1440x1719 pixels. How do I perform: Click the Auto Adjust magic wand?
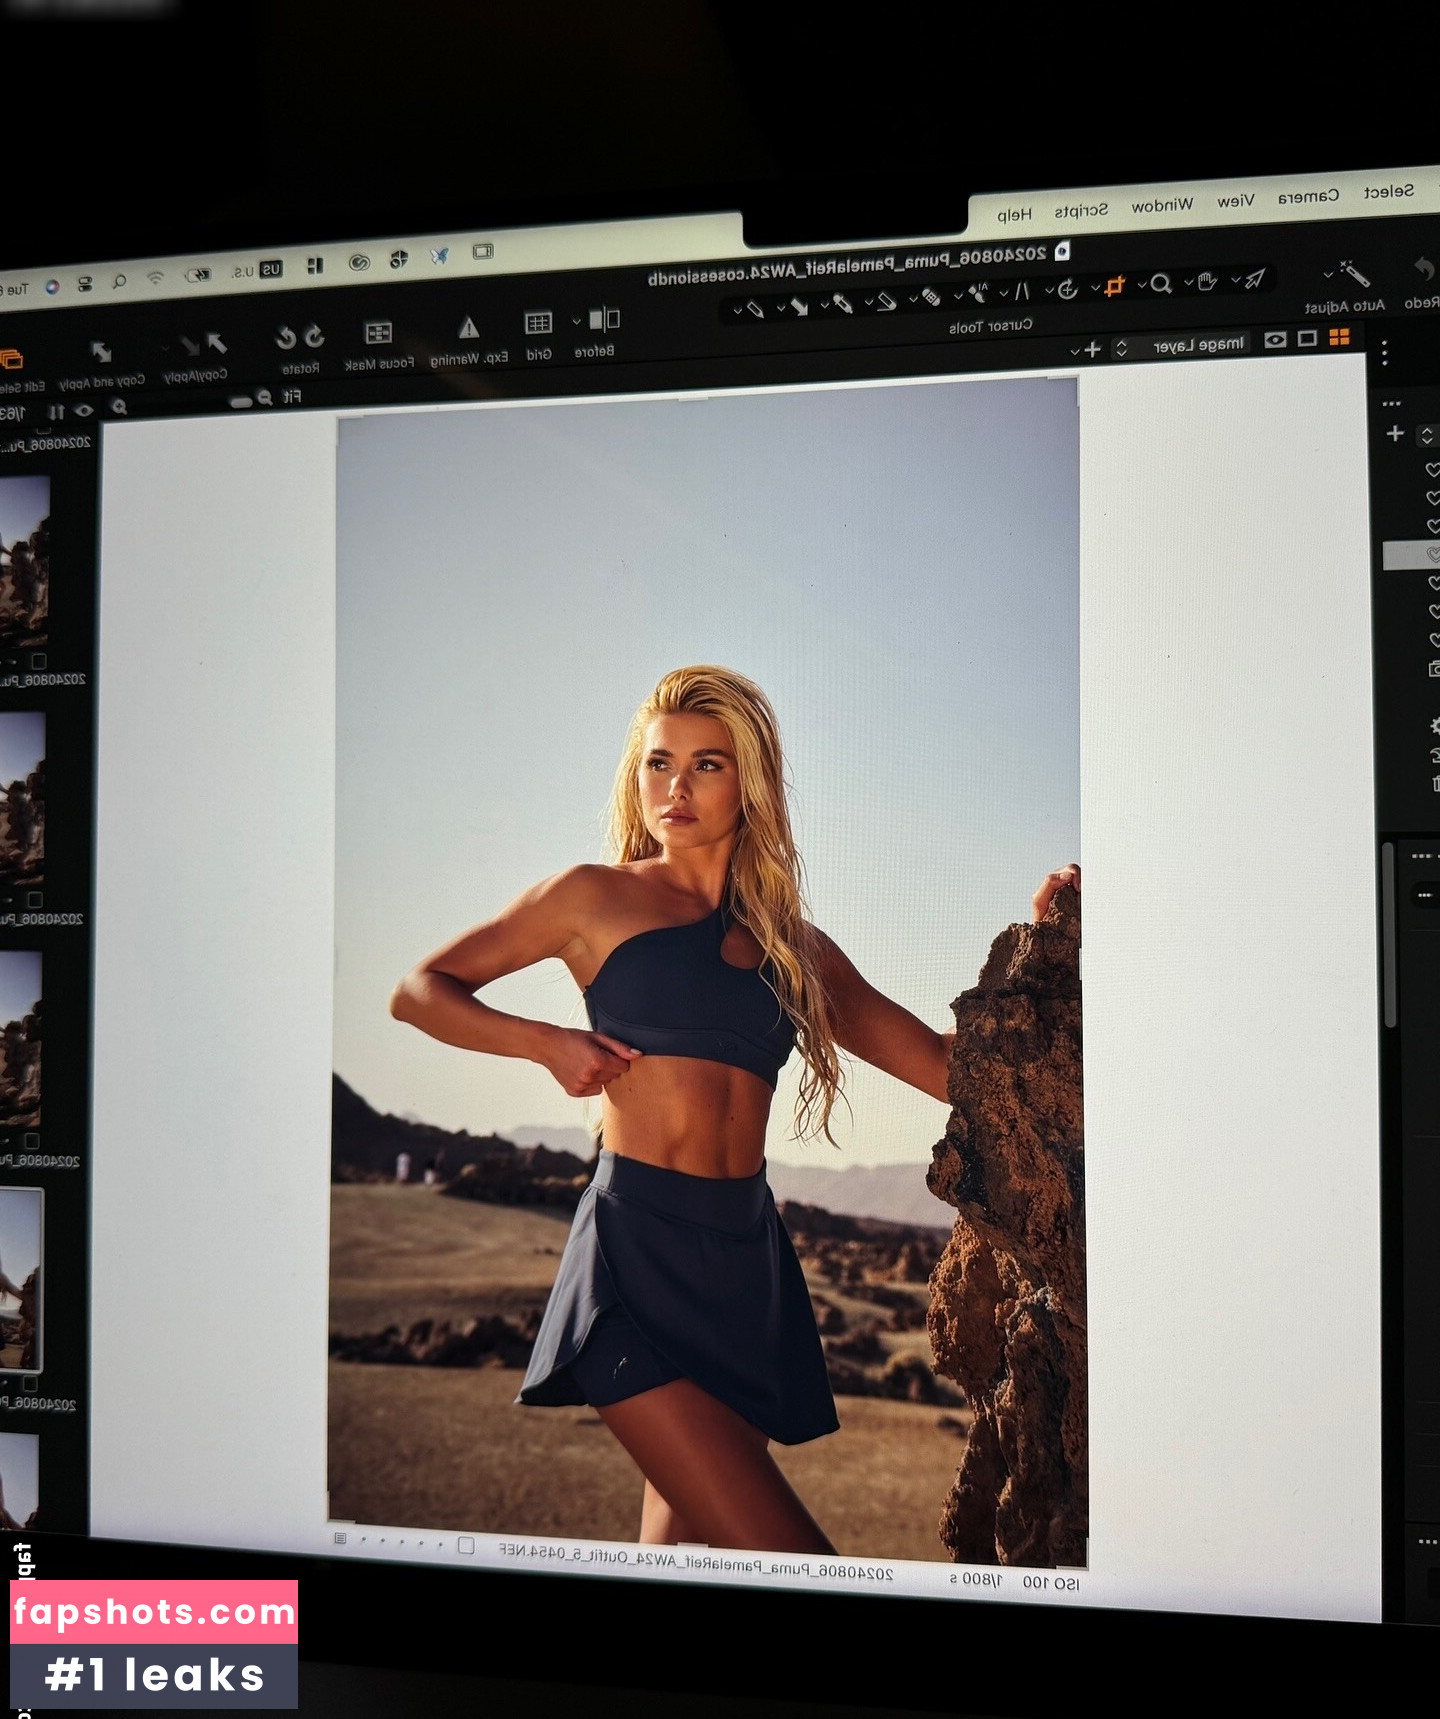point(1354,274)
